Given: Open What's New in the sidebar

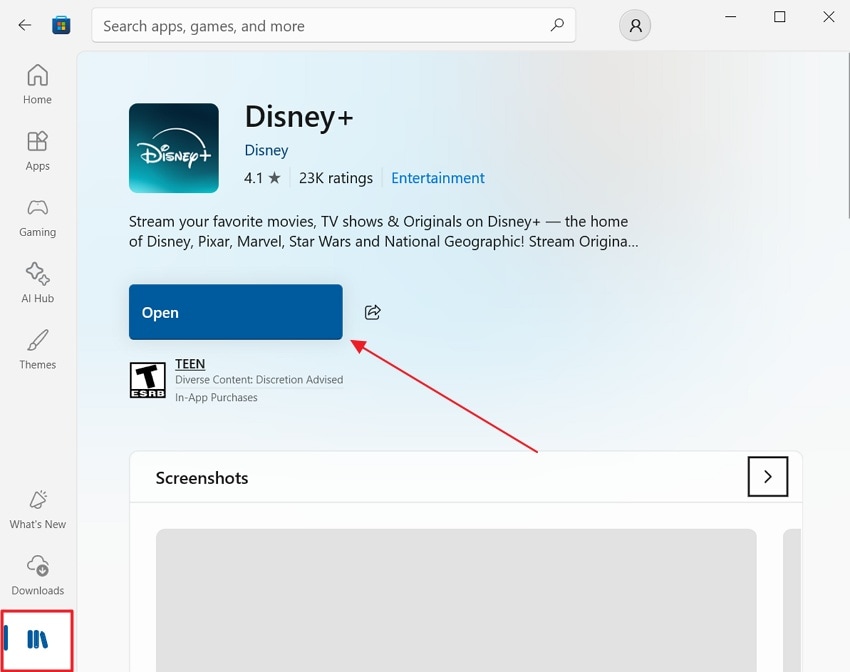Looking at the screenshot, I should (37, 509).
